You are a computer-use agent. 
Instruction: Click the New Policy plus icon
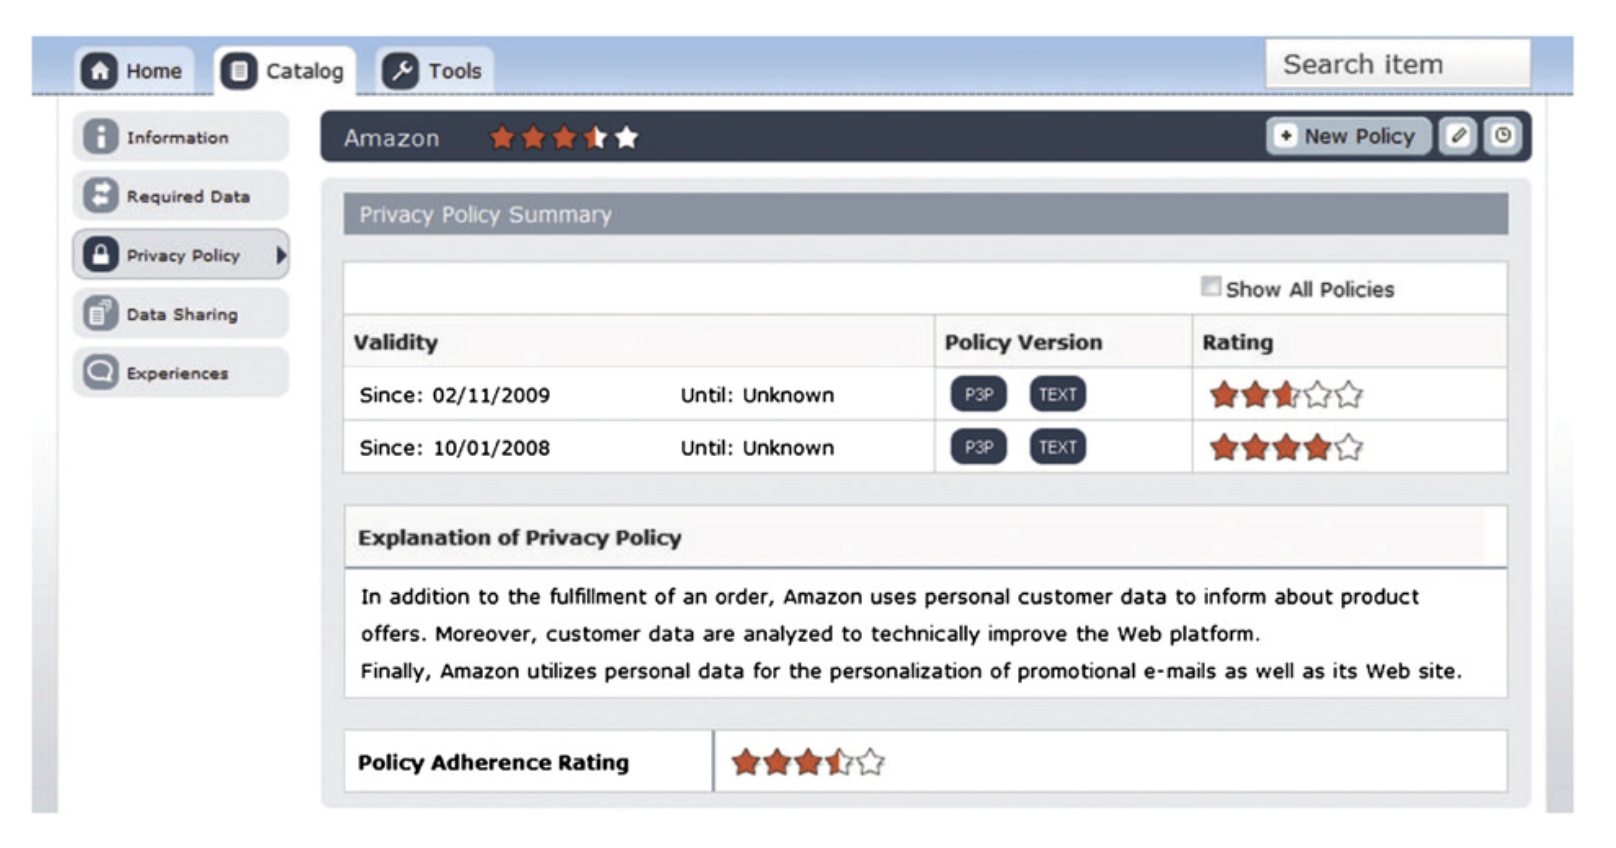pos(1286,135)
